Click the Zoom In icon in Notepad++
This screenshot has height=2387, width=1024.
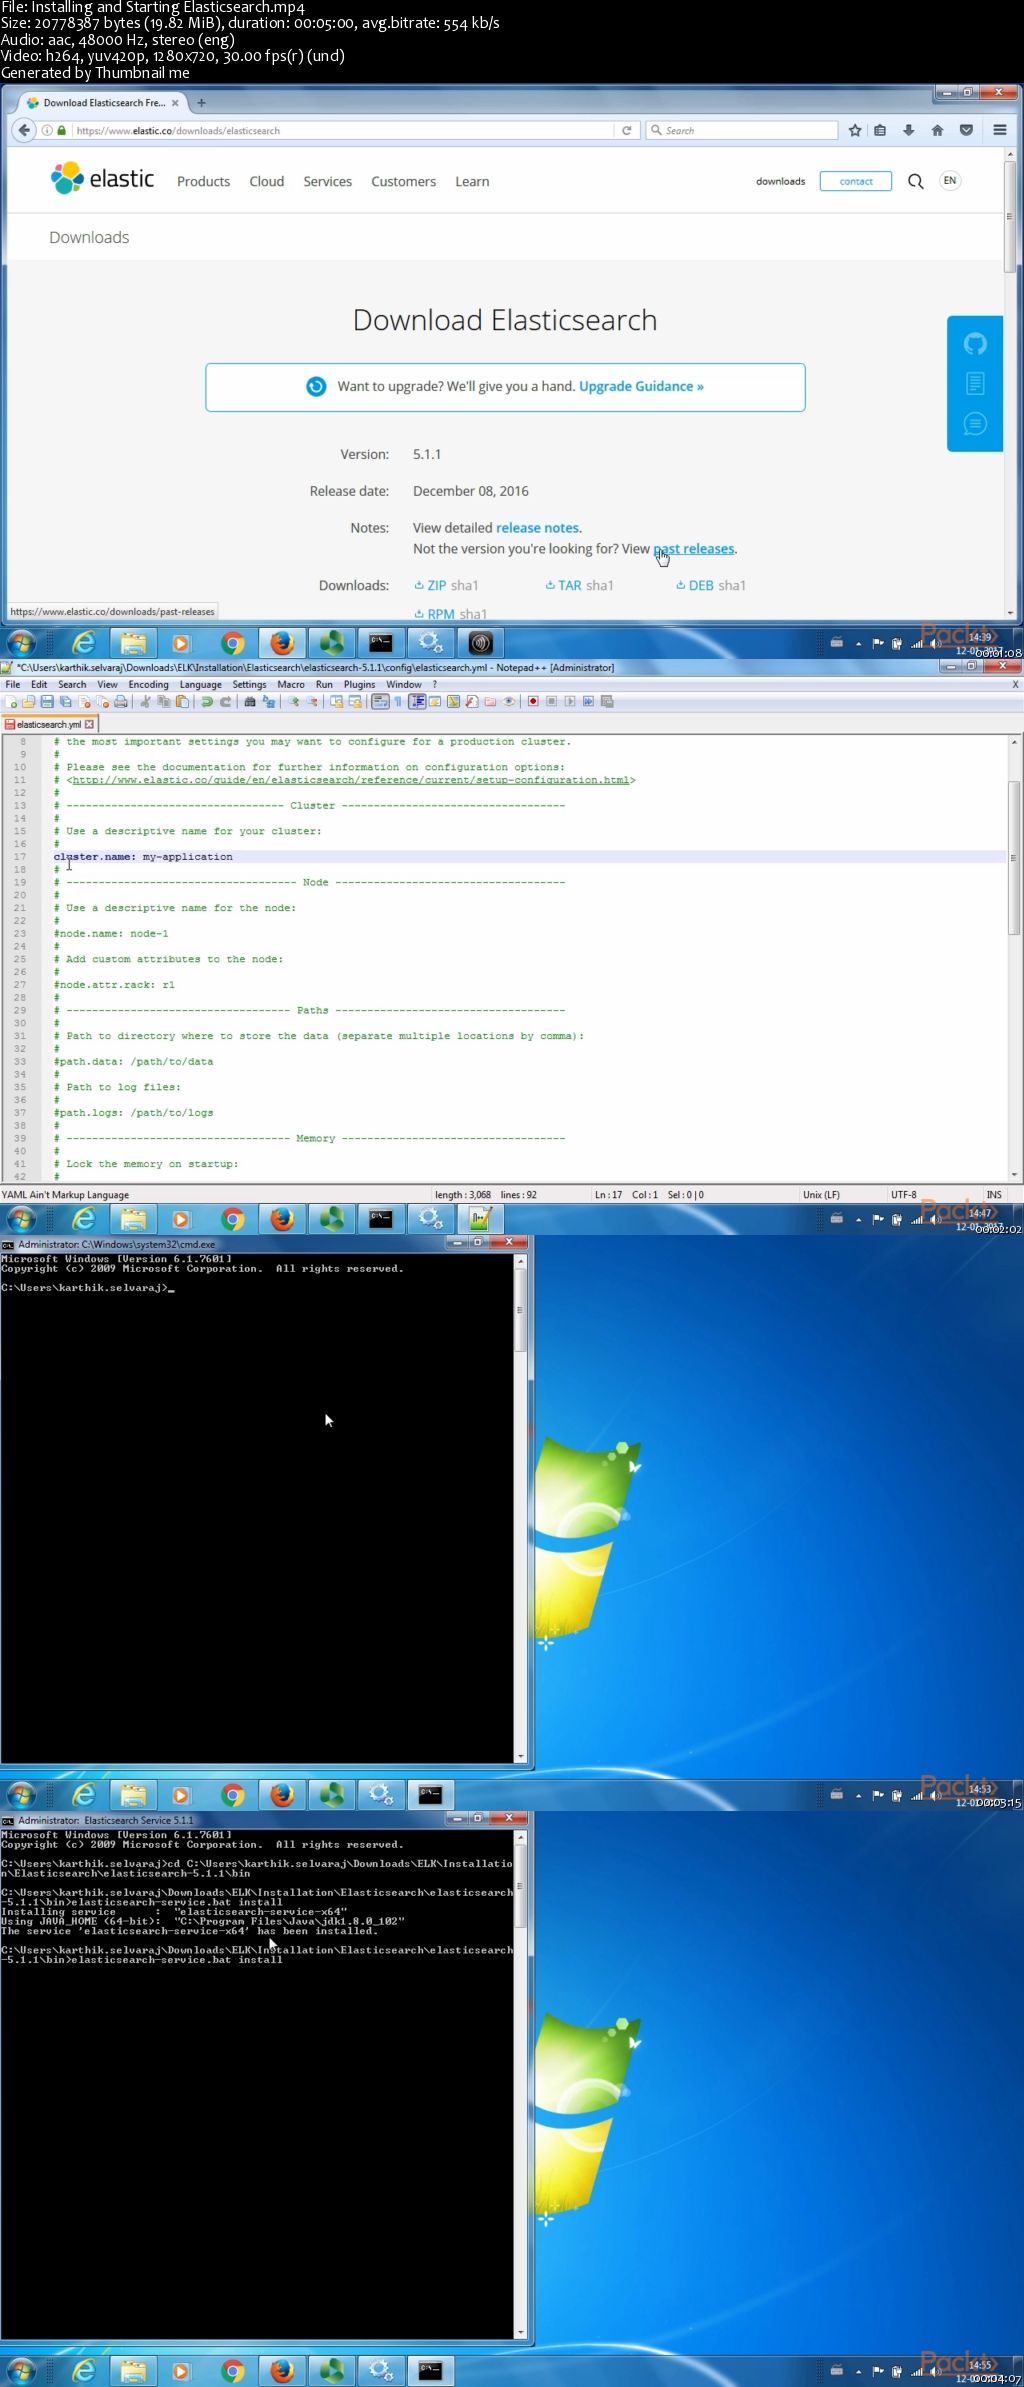pos(293,701)
